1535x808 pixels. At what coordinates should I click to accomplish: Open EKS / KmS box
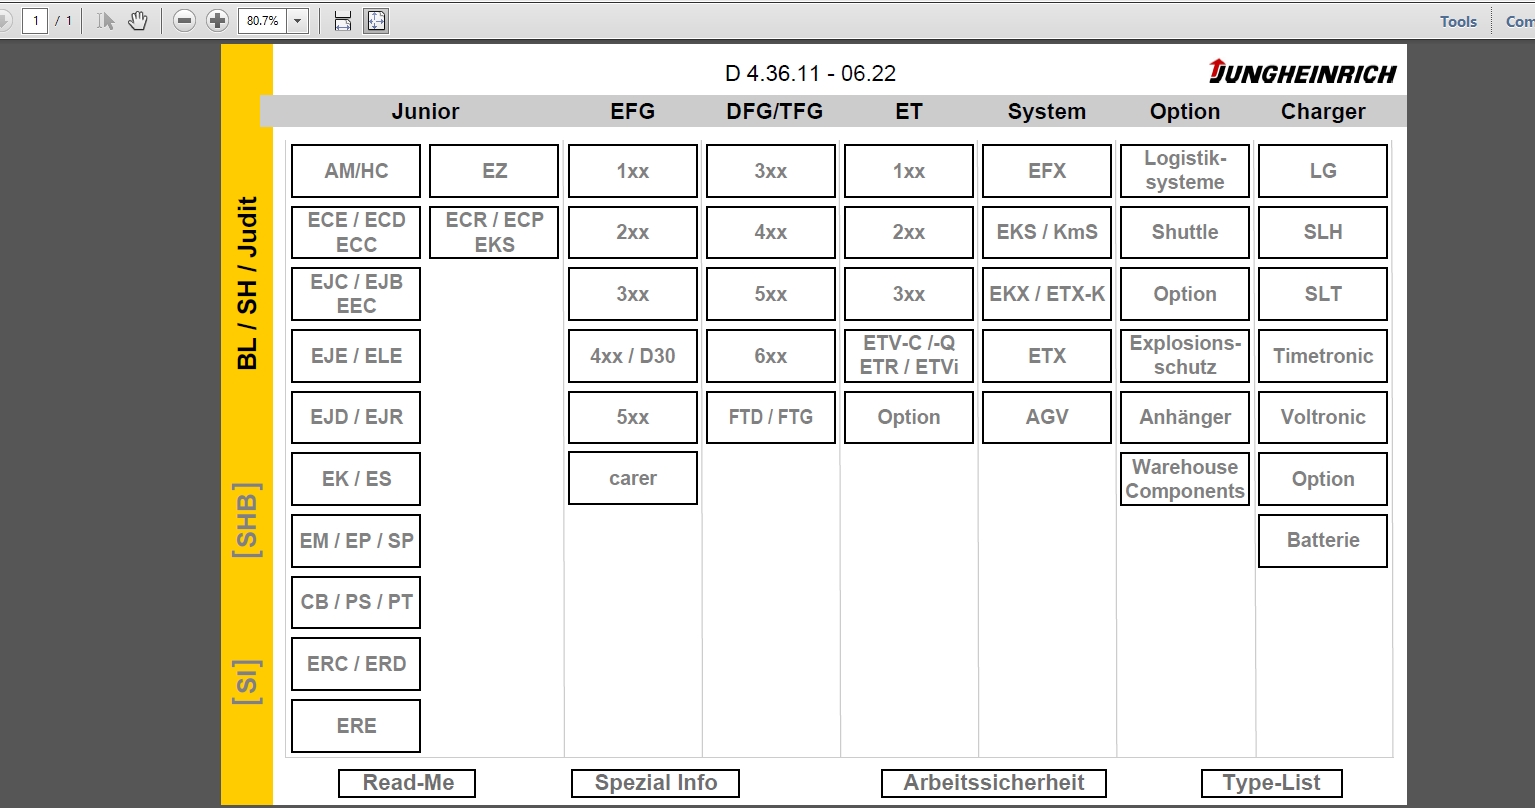1047,232
